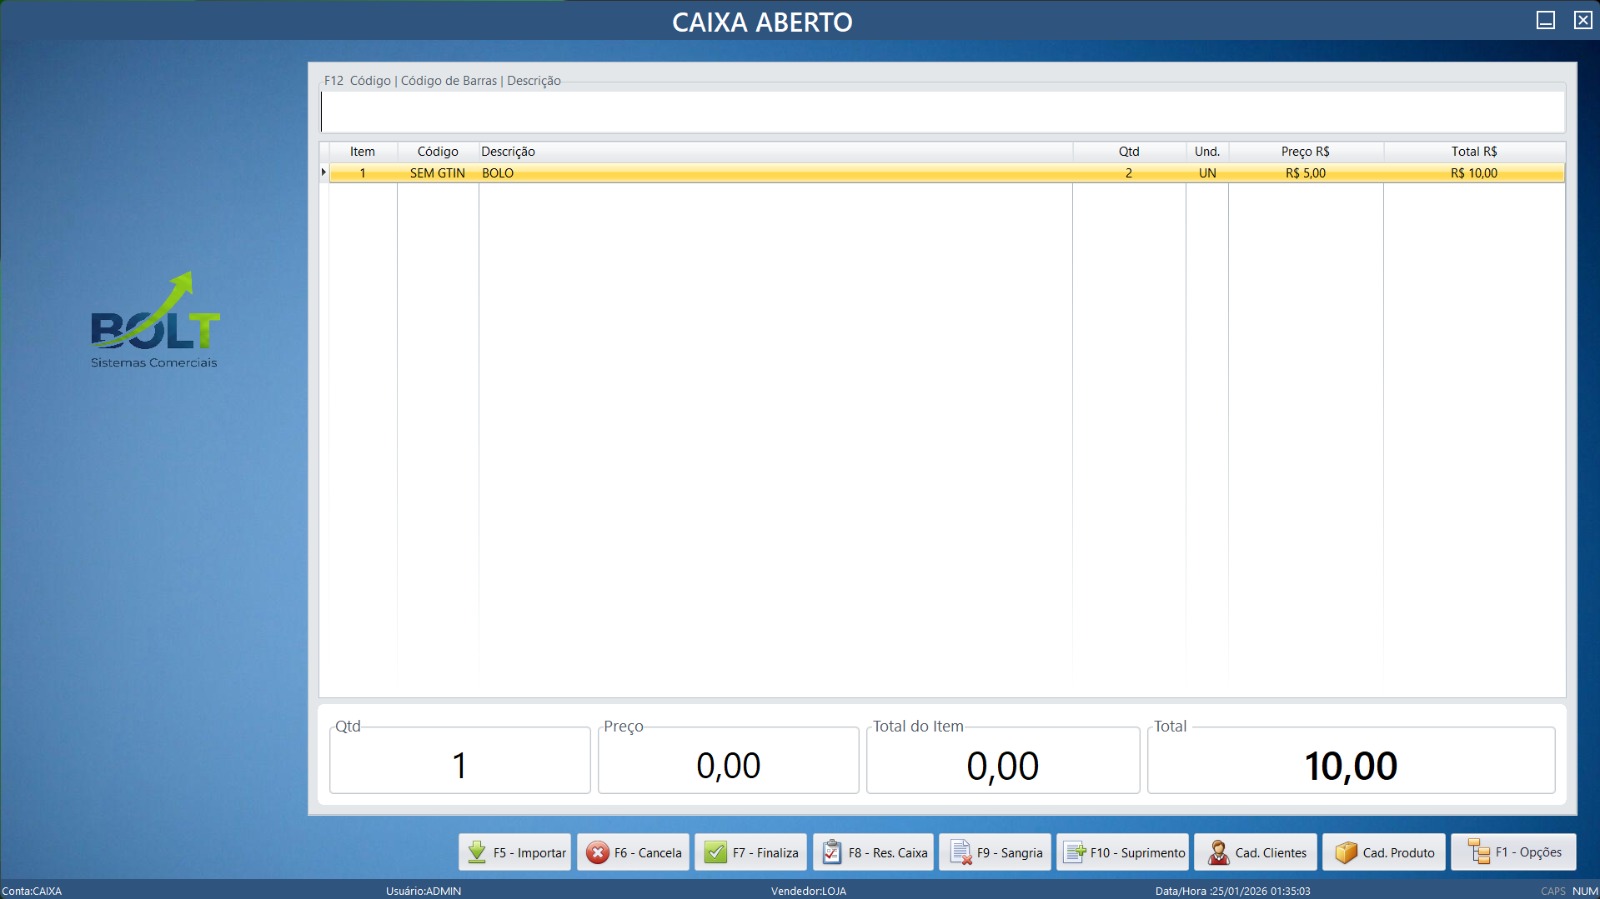The height and width of the screenshot is (899, 1600).
Task: Click the Item column header
Action: point(363,152)
